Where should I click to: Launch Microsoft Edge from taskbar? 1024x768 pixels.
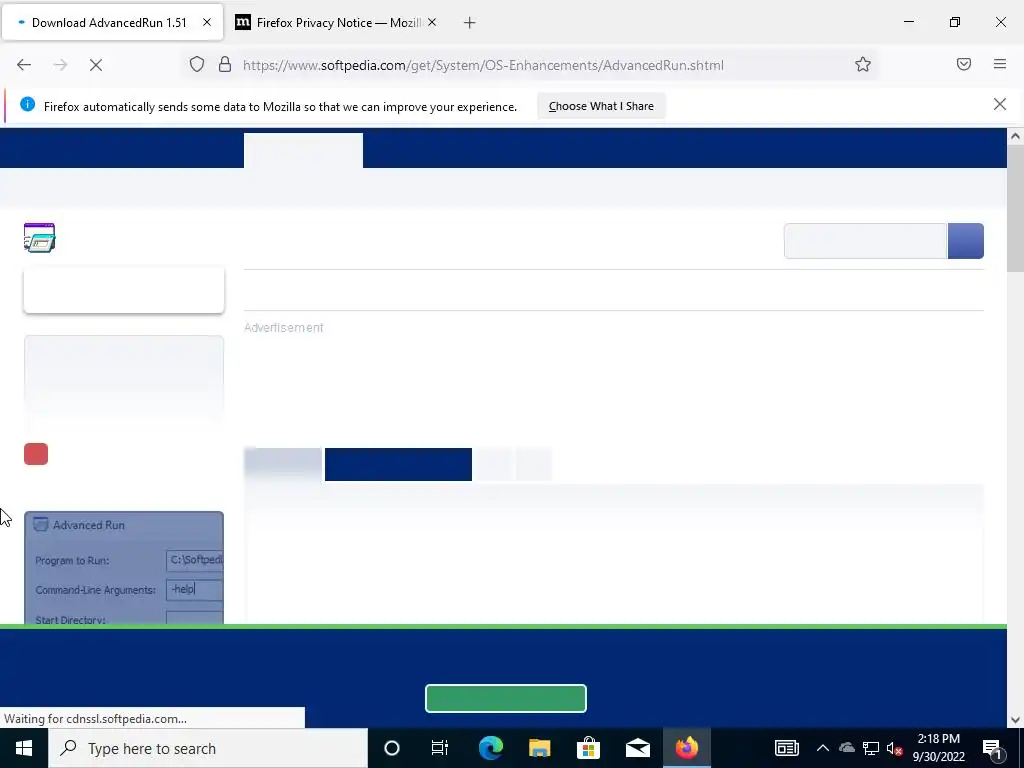click(490, 748)
